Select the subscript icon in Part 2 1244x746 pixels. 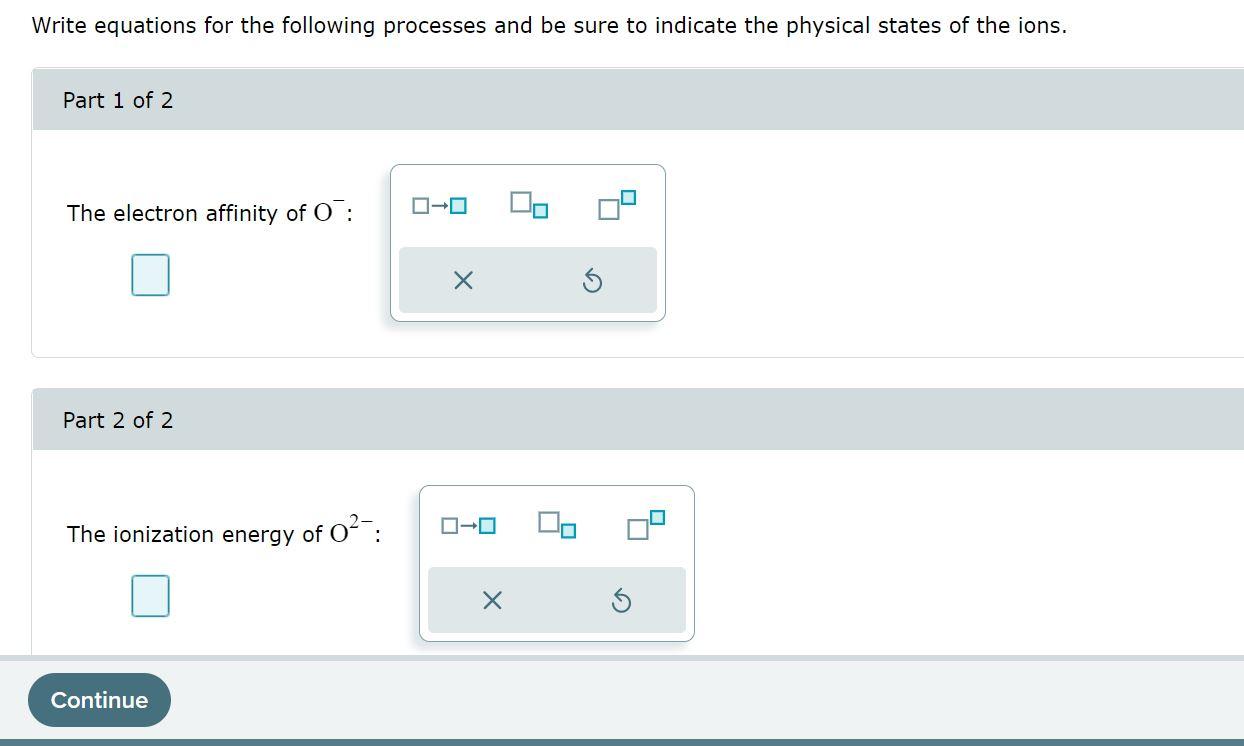click(x=558, y=525)
